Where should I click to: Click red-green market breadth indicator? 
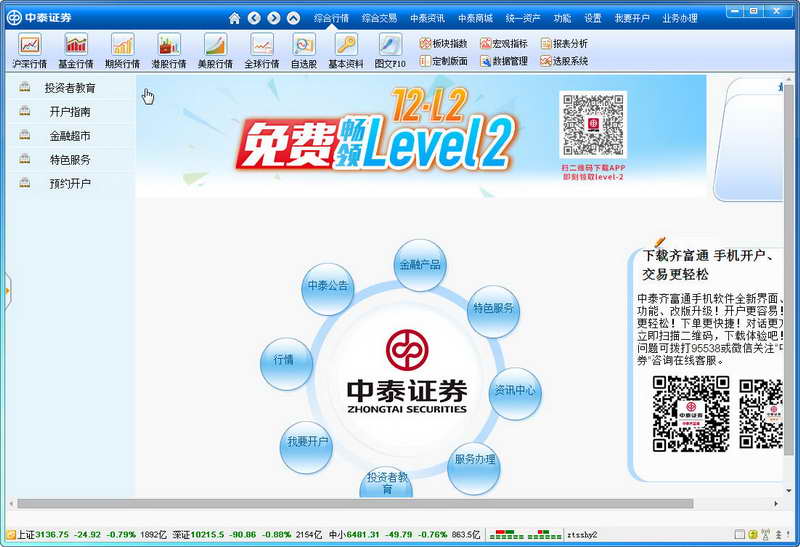coord(526,535)
